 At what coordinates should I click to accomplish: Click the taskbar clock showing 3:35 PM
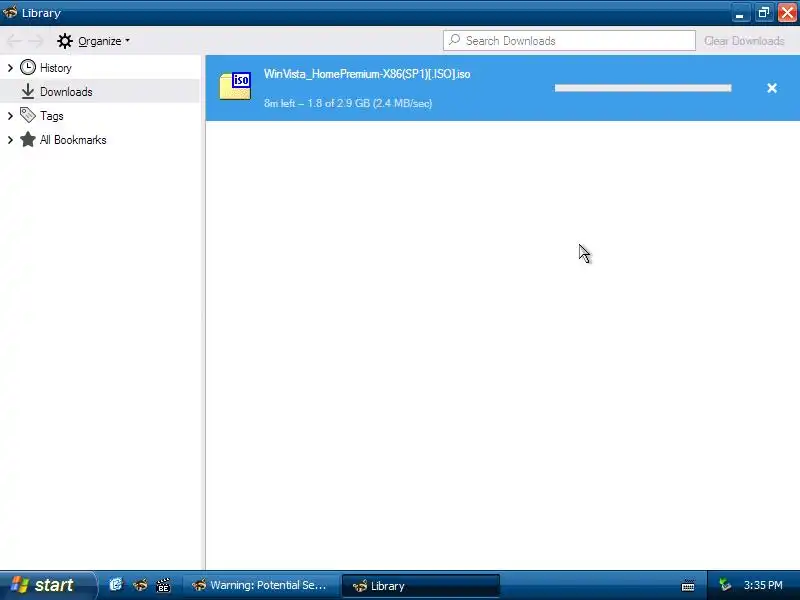tap(763, 585)
